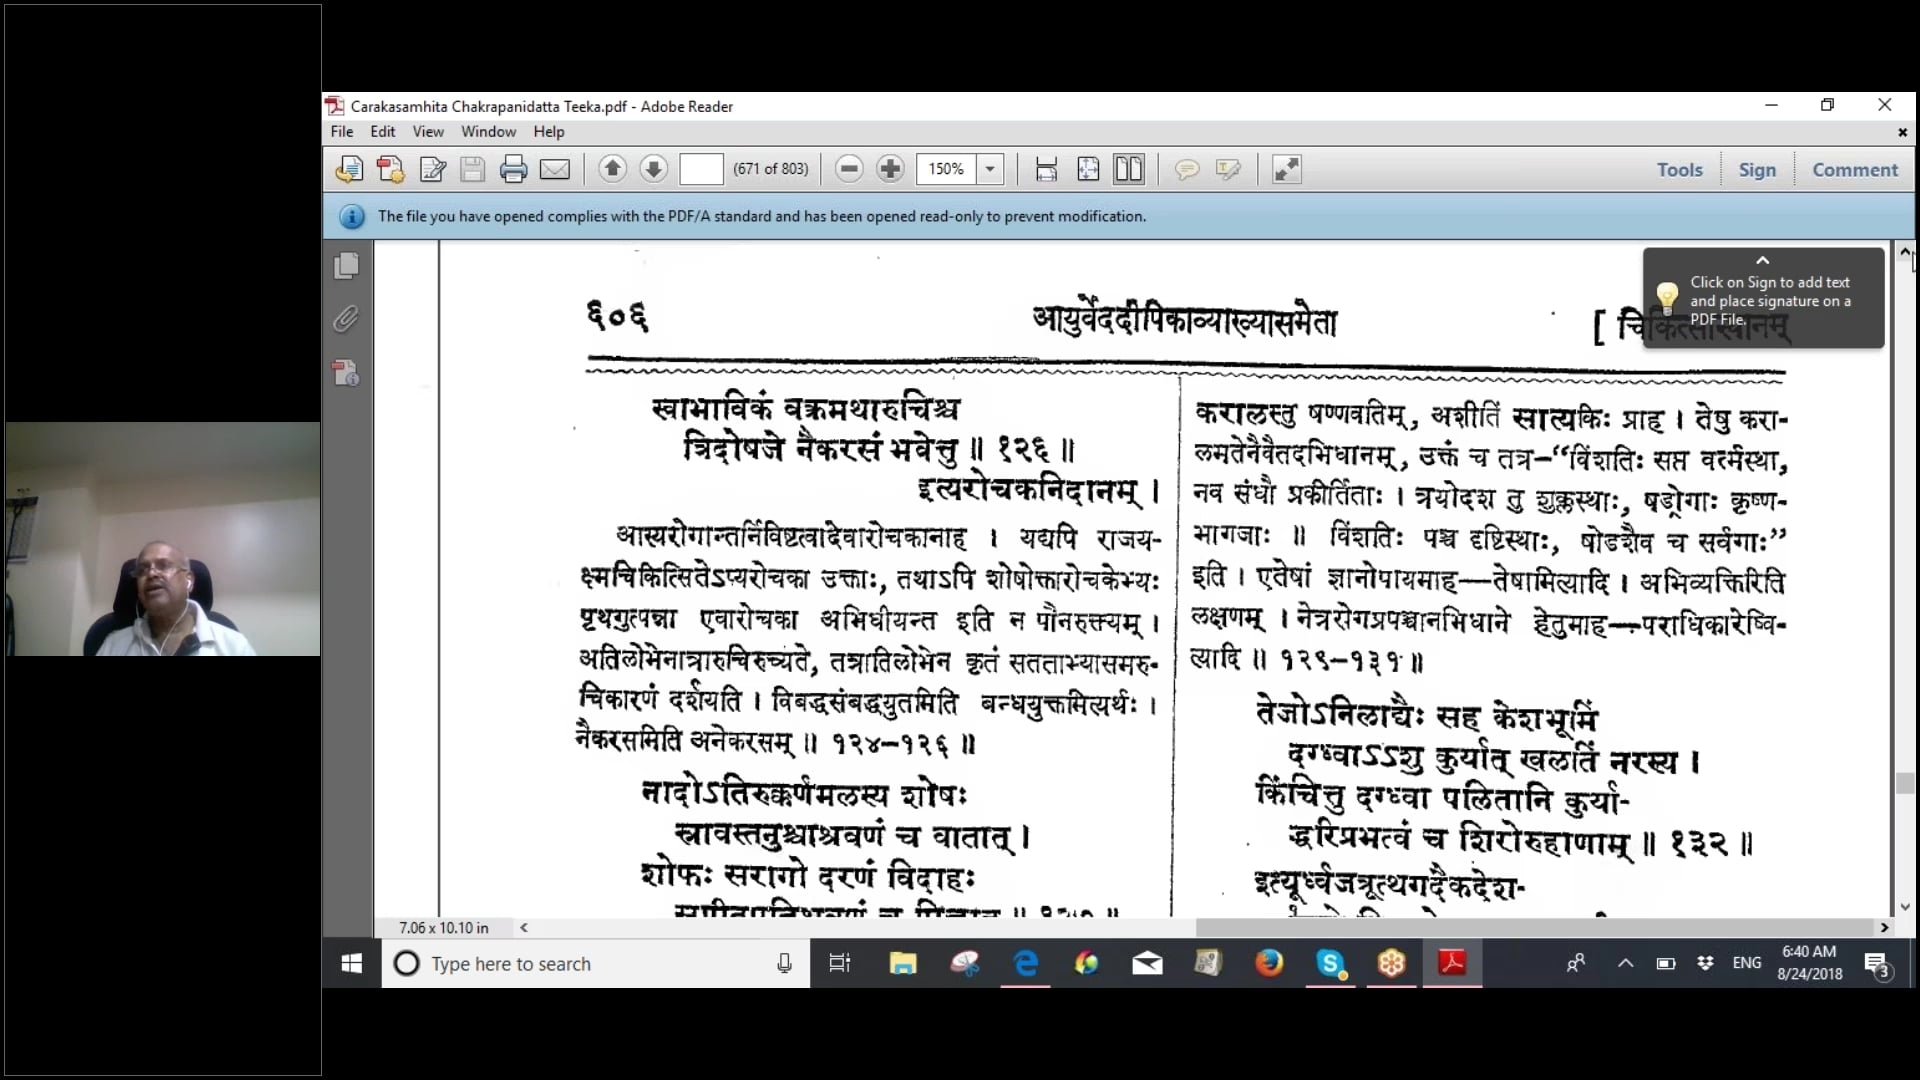Screen dimensions: 1920x1080
Task: Toggle the Tools pane
Action: click(x=1679, y=170)
